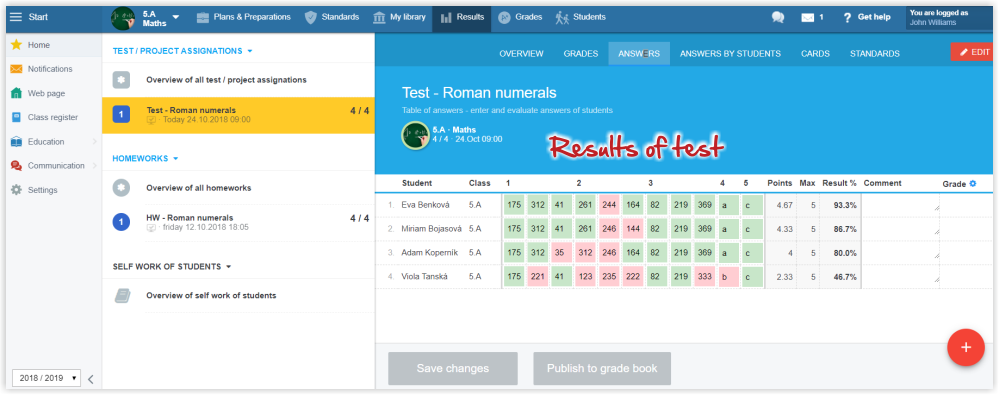Click the all homeworks overview gear icon
The width and height of the screenshot is (999, 395).
[121, 188]
